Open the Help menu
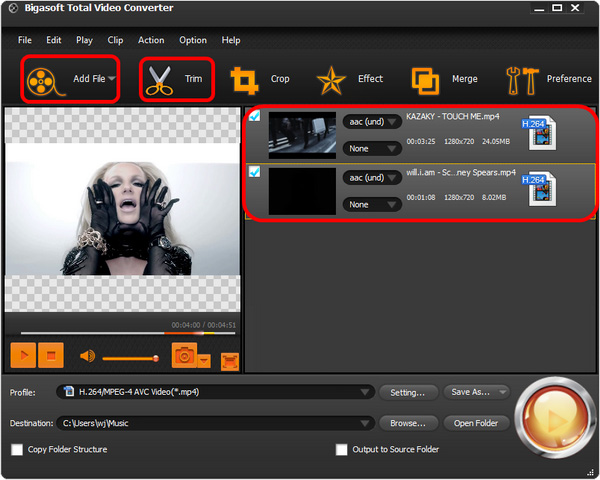Image resolution: width=600 pixels, height=480 pixels. (x=231, y=40)
